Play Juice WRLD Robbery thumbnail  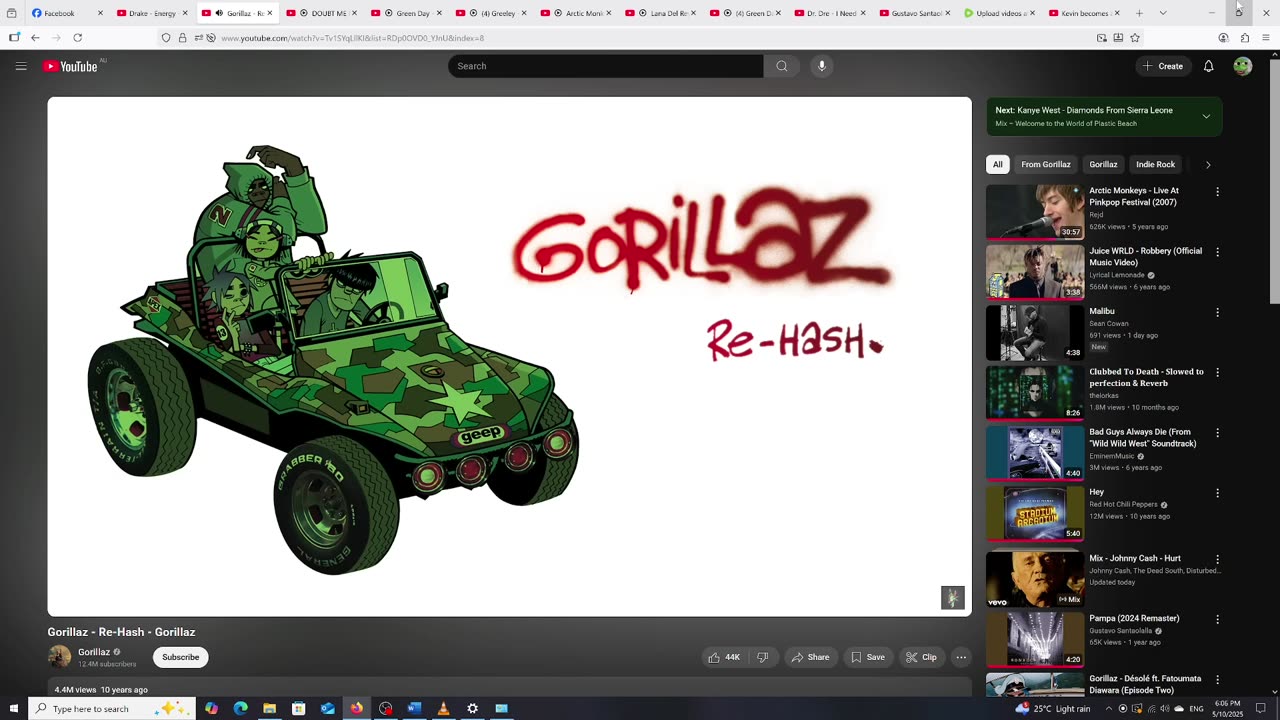tap(1034, 272)
